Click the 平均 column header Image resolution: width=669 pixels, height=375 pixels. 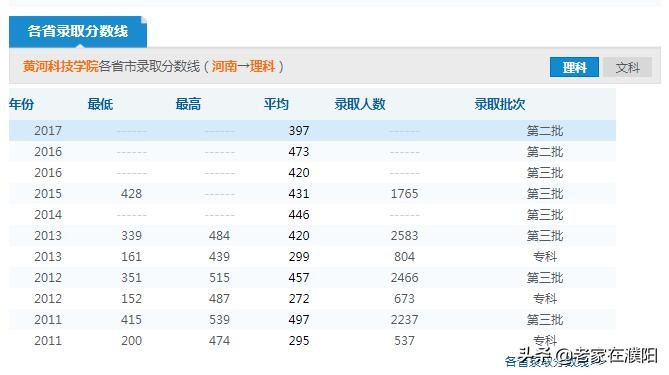coord(276,104)
